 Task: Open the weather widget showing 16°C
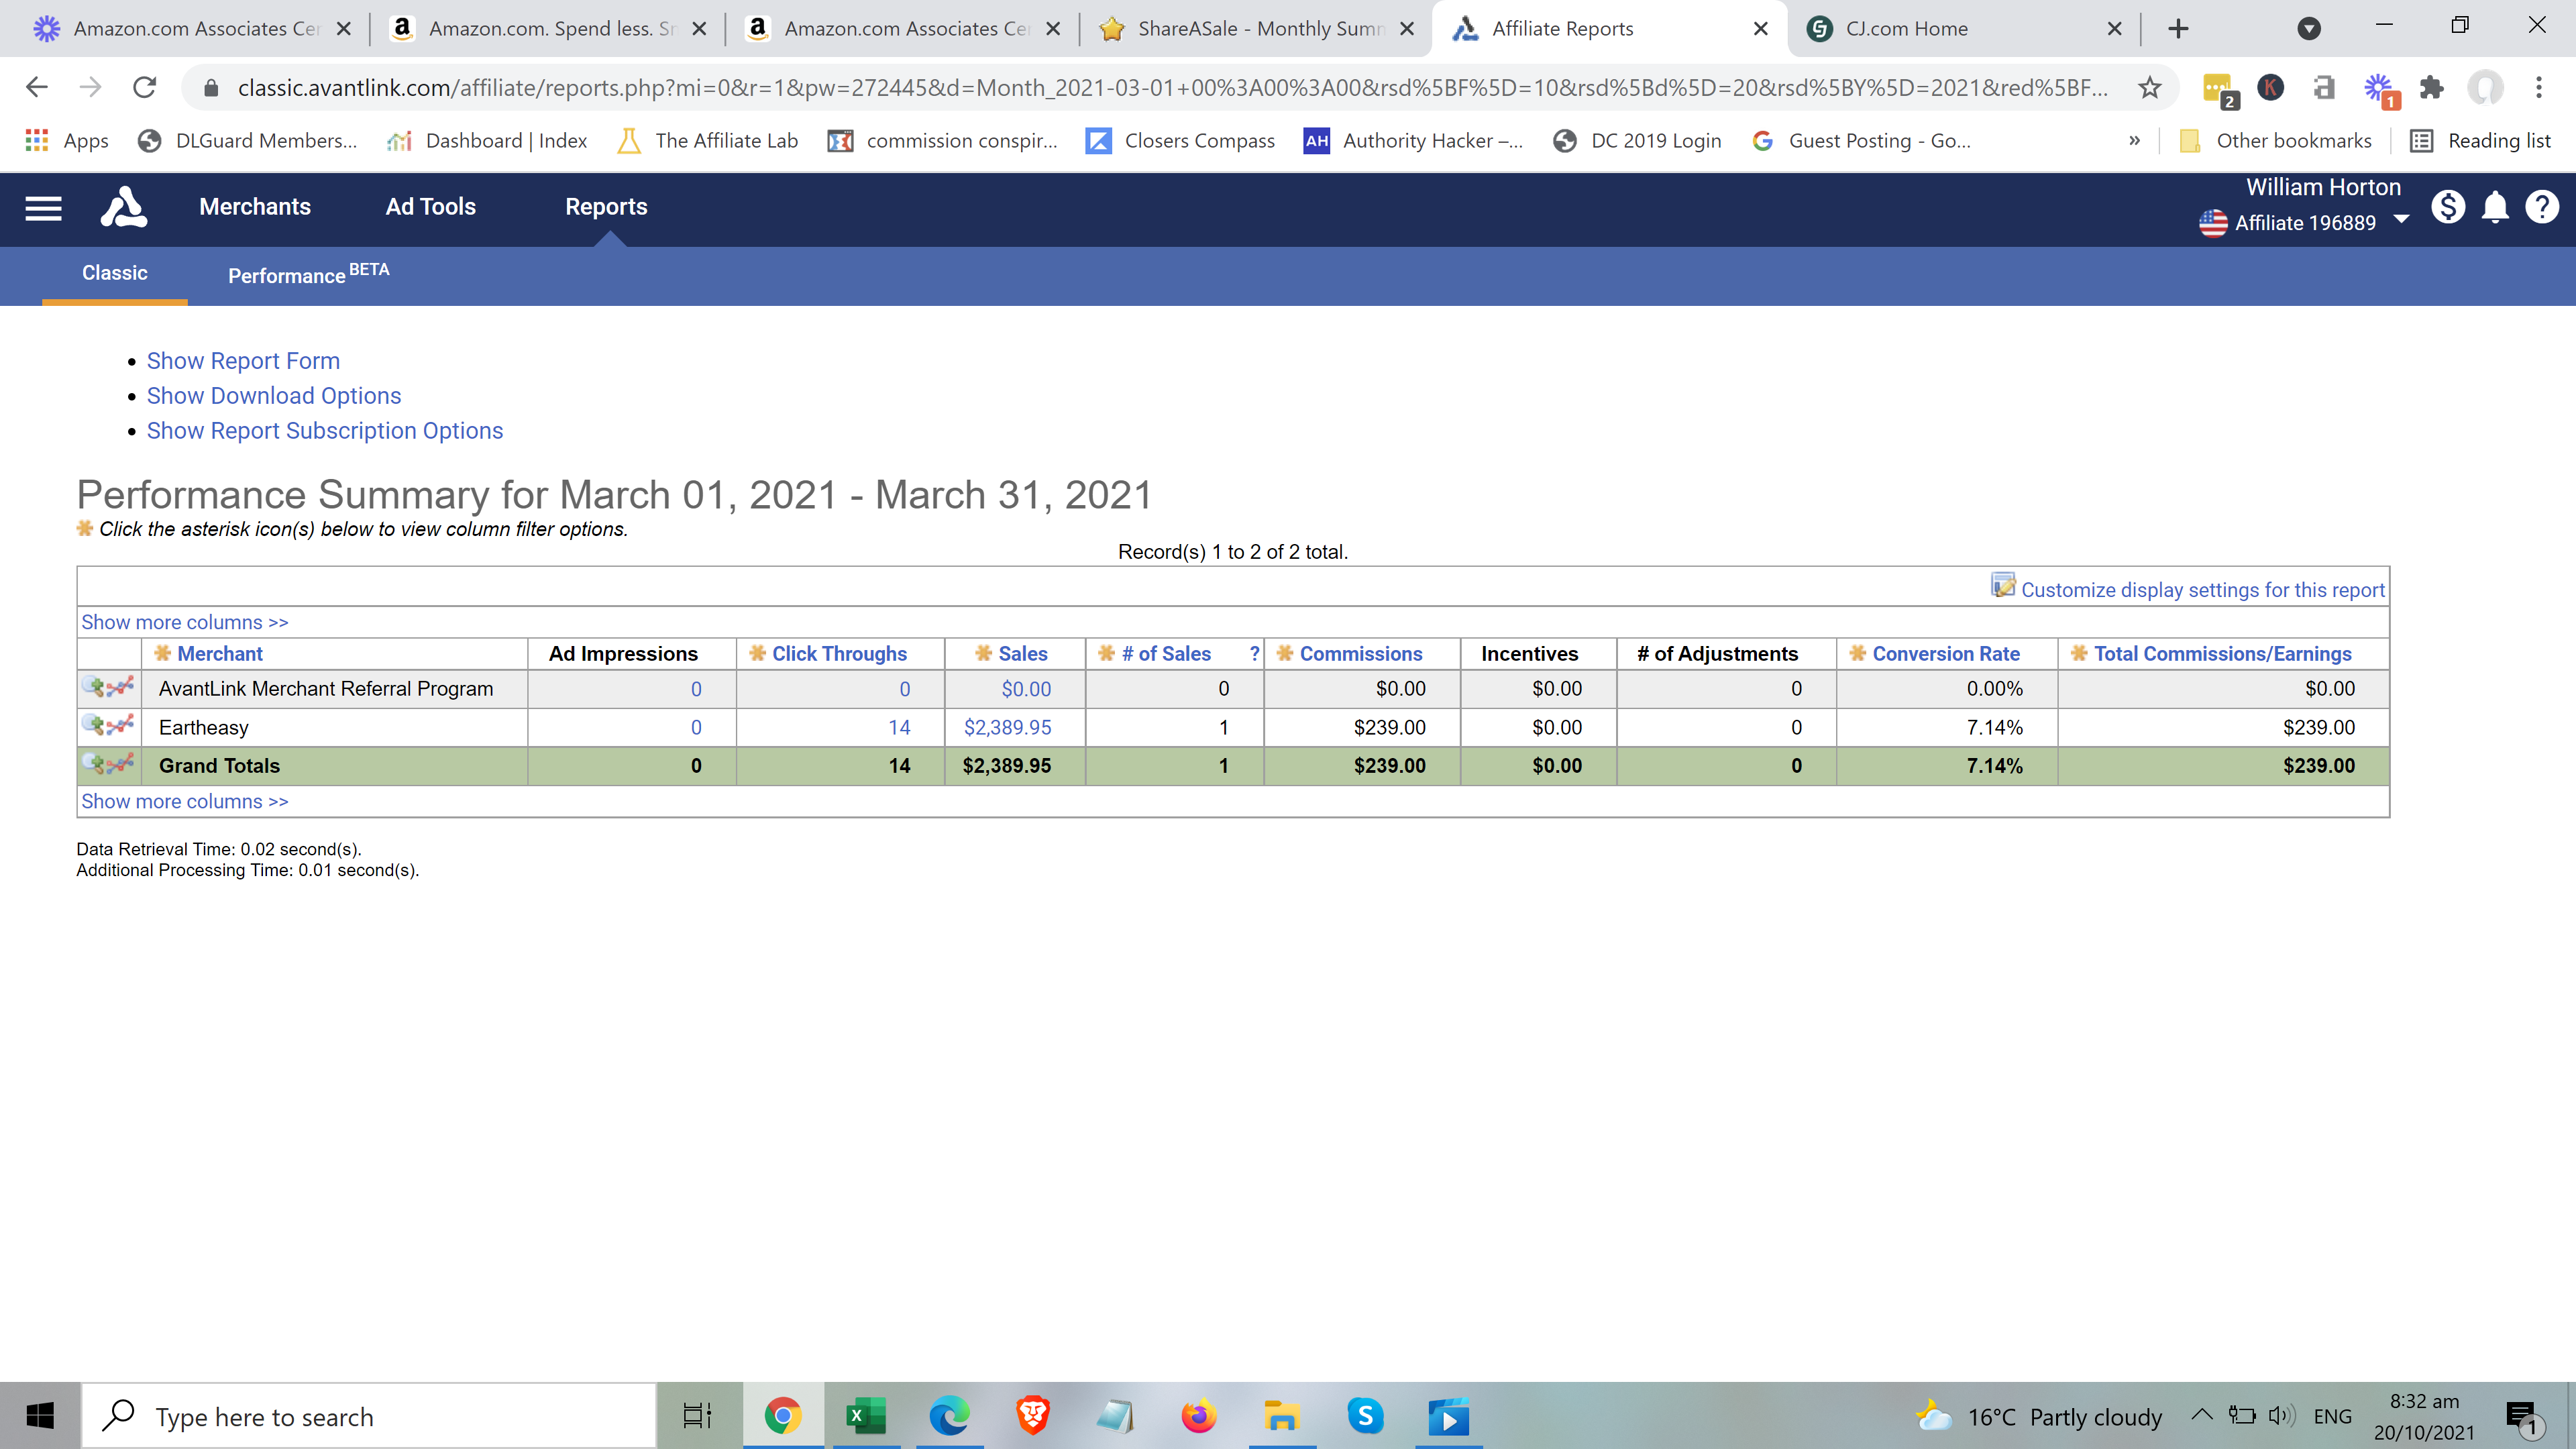coord(2038,1416)
